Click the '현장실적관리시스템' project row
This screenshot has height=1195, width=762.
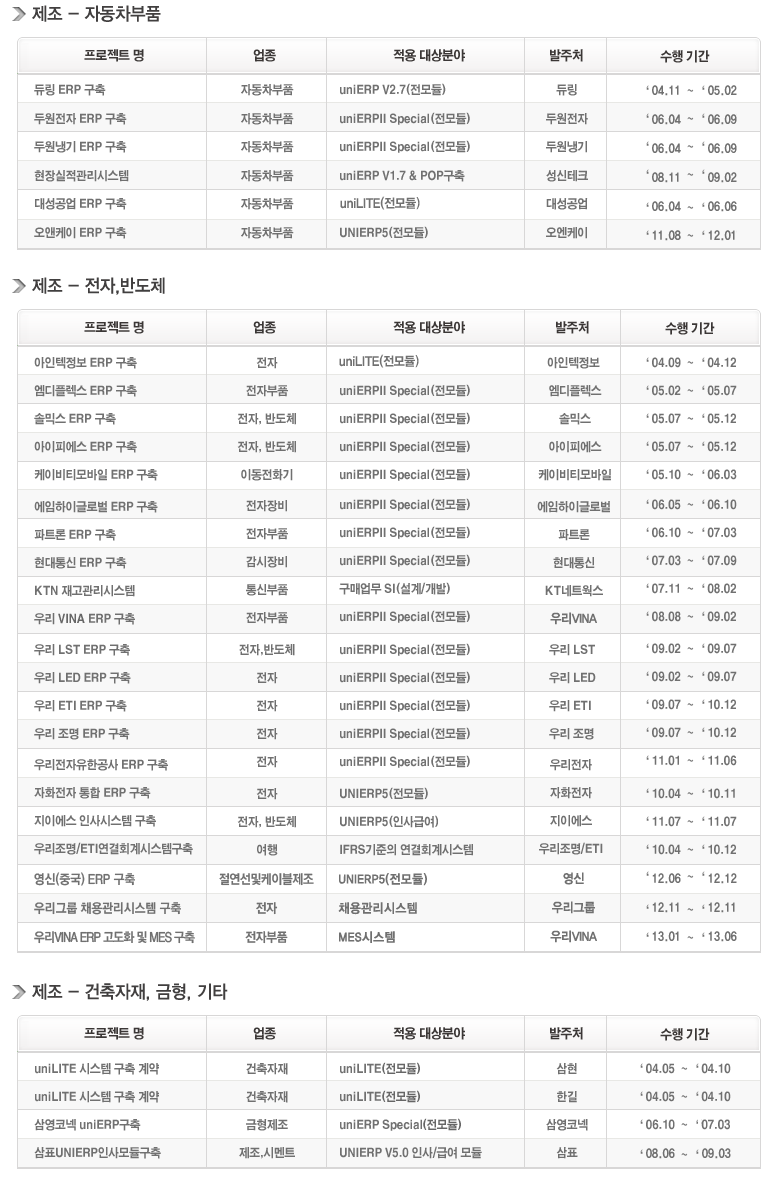coord(82,175)
